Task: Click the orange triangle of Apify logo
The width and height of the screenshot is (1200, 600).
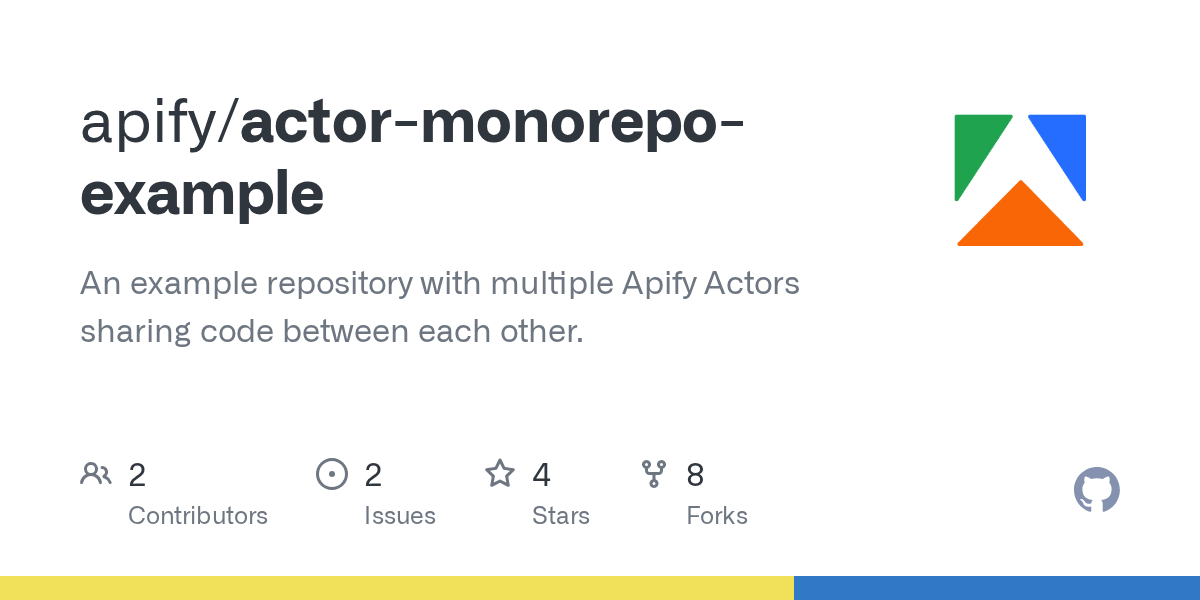Action: 1020,222
